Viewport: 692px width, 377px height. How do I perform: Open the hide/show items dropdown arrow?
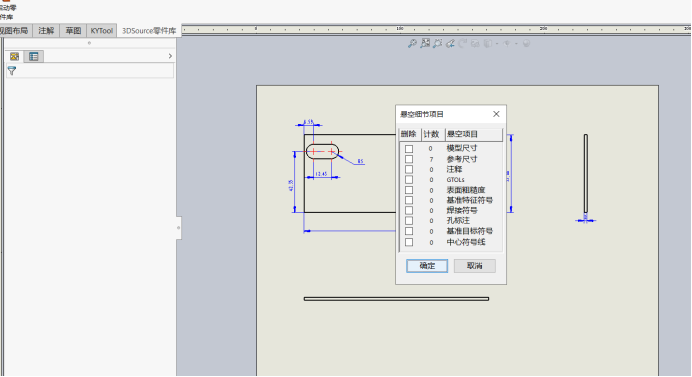coord(516,44)
